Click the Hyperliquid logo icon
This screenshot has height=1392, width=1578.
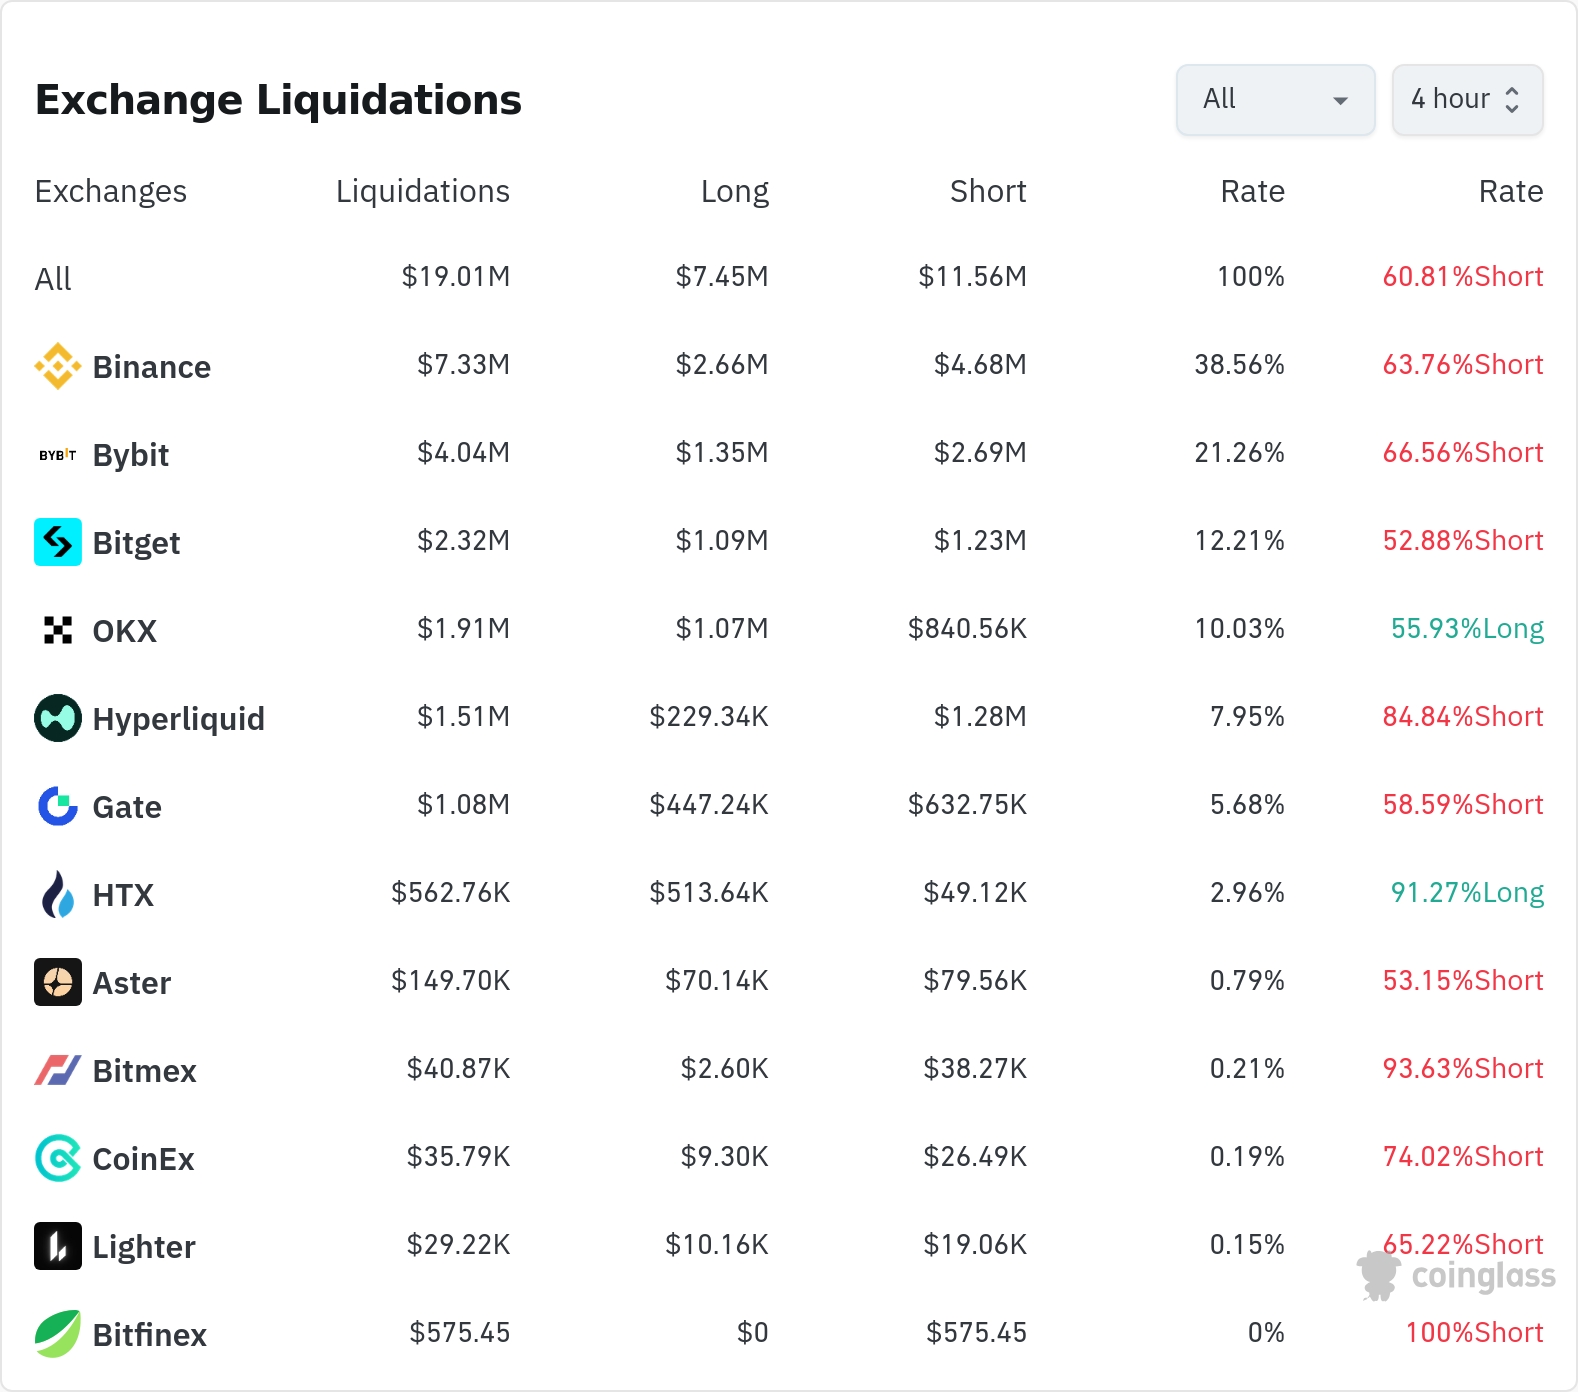tap(58, 718)
